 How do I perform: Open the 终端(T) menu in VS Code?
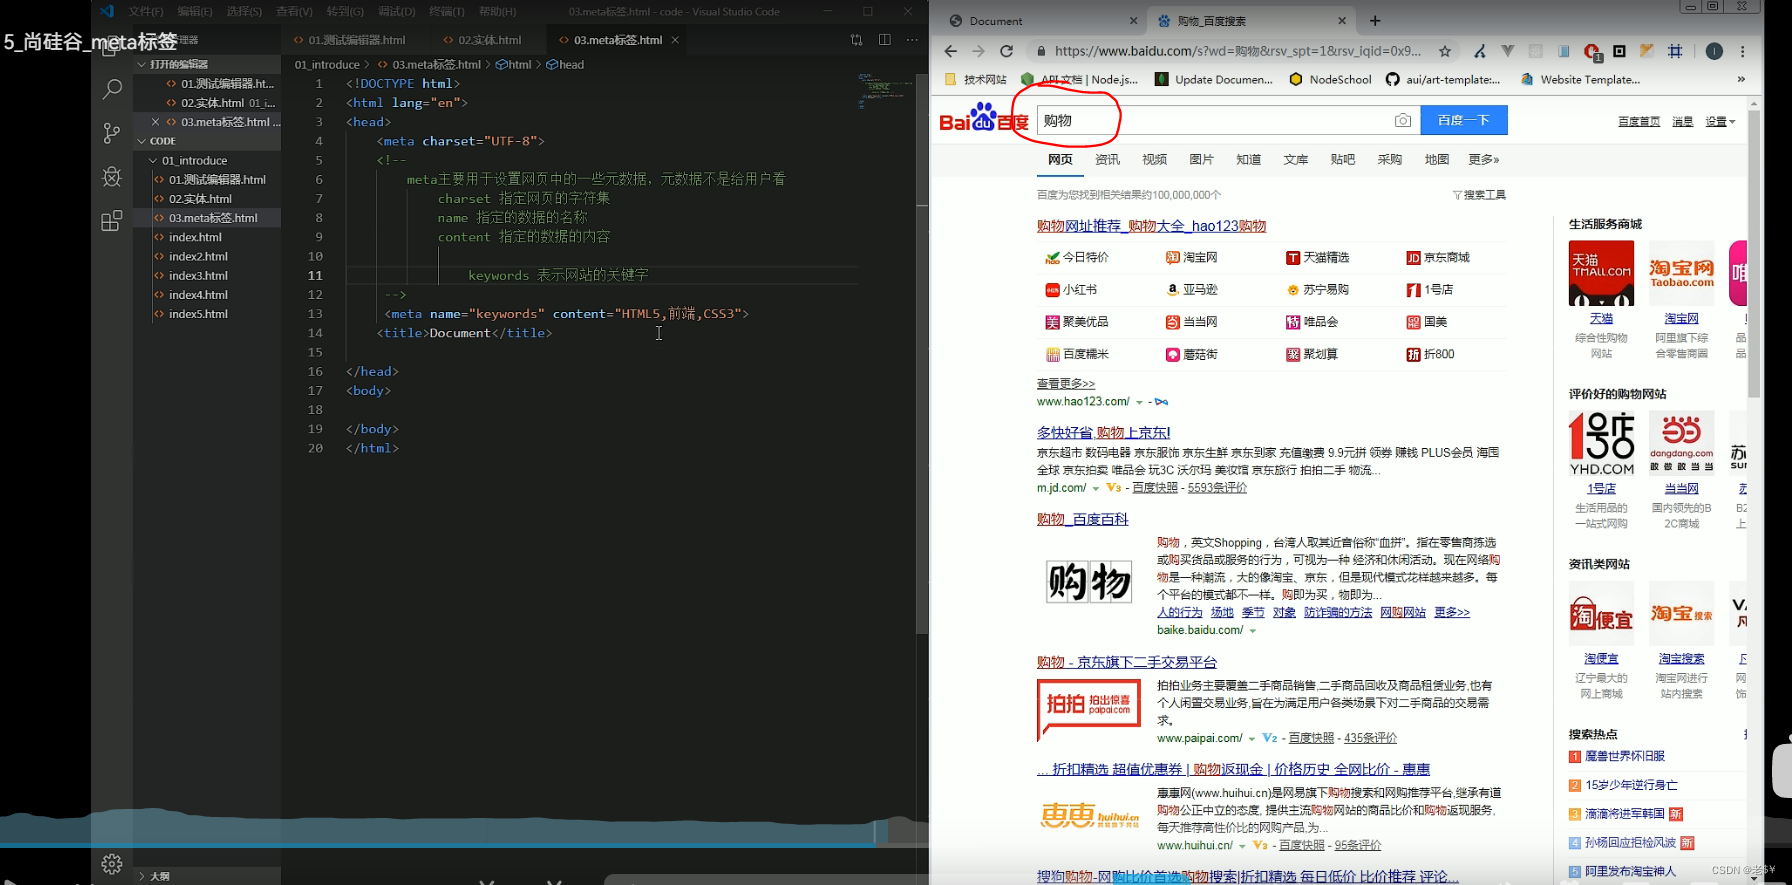447,11
